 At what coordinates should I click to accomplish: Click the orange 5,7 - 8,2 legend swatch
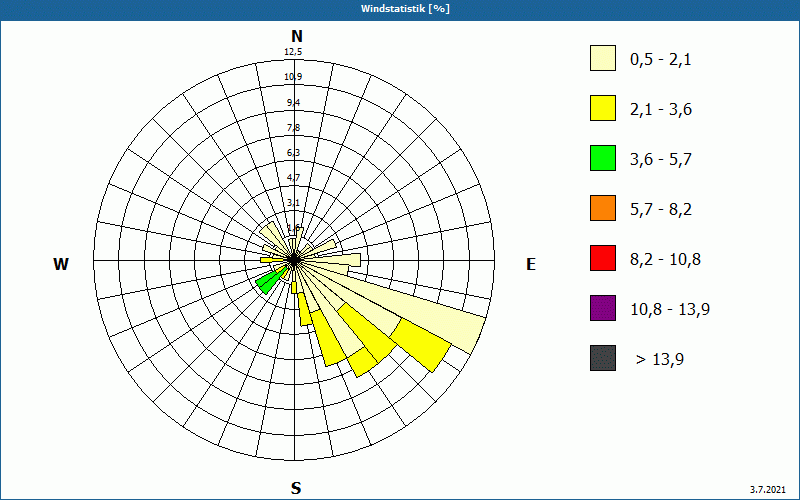coord(603,208)
